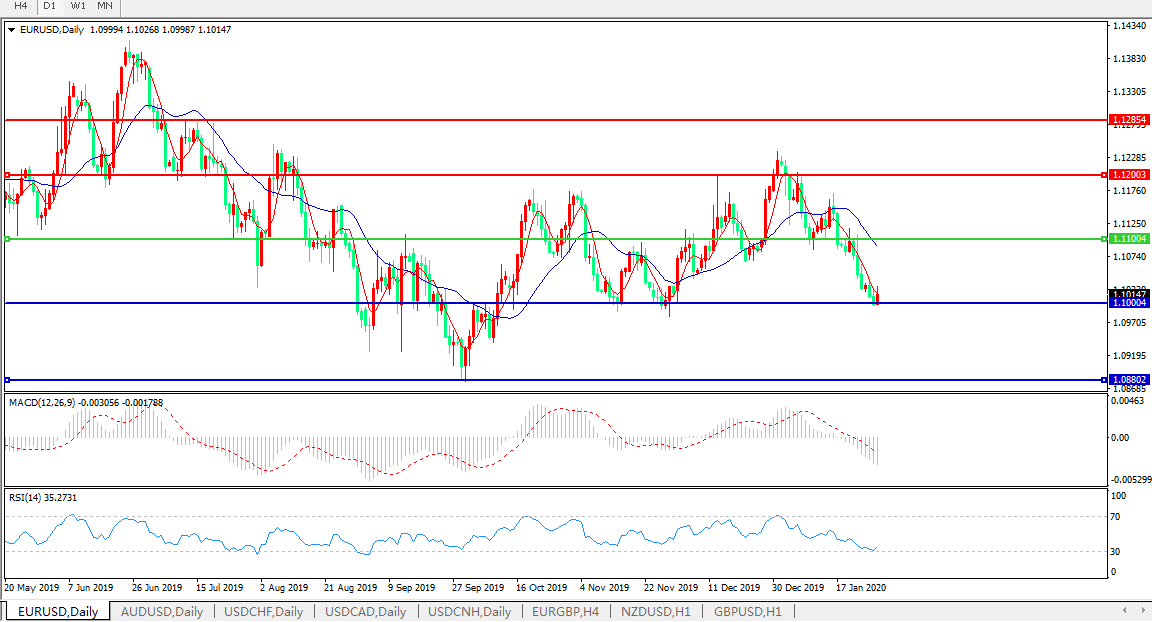Click right handle of the 1.08802 line
The image size is (1152, 622).
click(x=1104, y=380)
